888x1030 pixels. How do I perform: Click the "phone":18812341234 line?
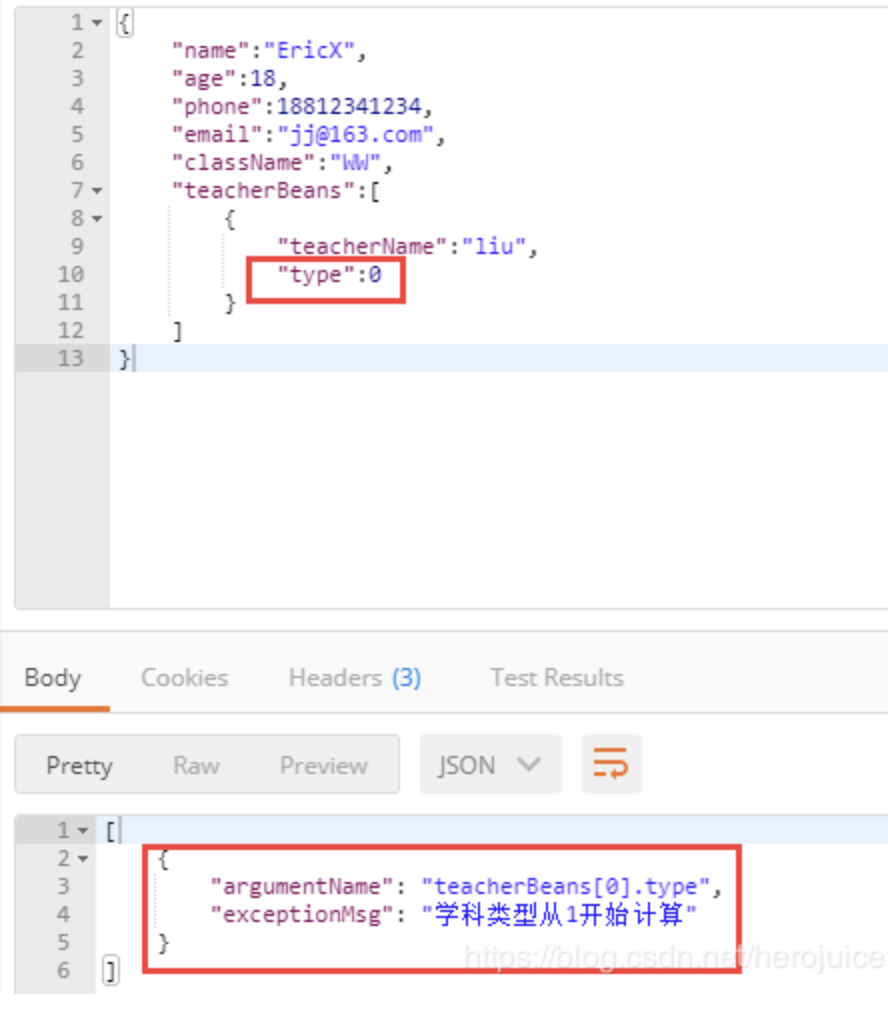tap(302, 106)
